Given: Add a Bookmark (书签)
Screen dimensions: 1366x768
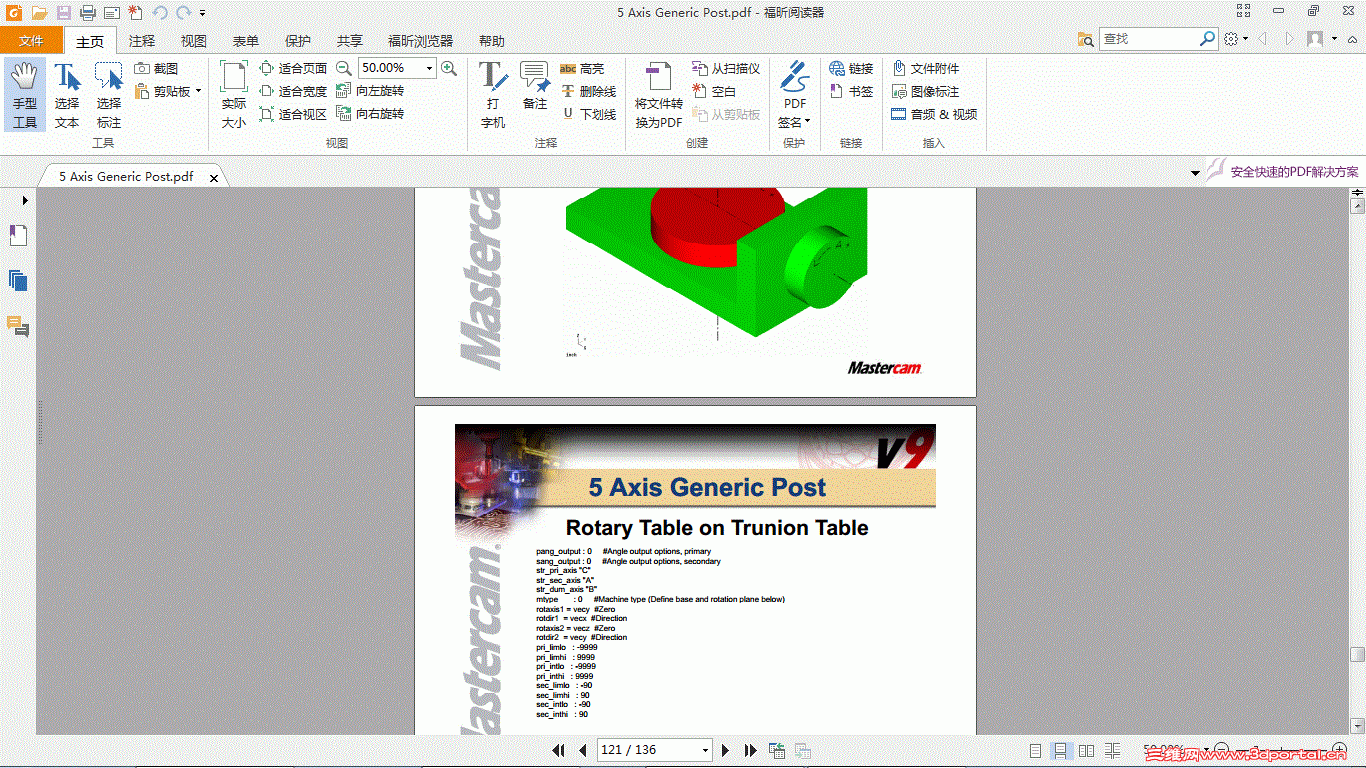Looking at the screenshot, I should pos(851,91).
